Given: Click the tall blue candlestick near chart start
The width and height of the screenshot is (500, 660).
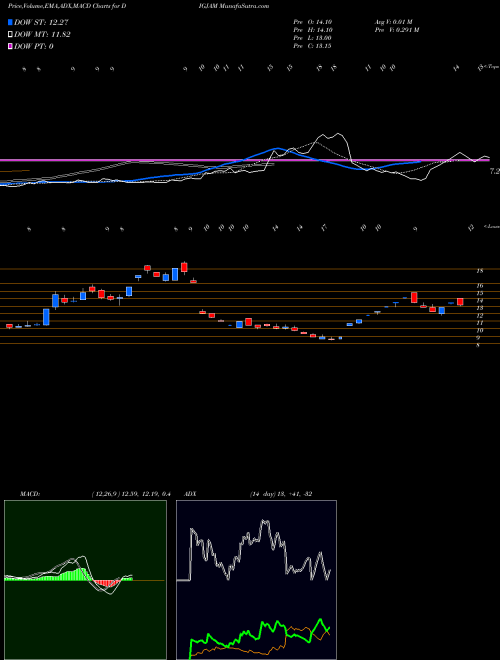Looking at the screenshot, I should click(46, 317).
